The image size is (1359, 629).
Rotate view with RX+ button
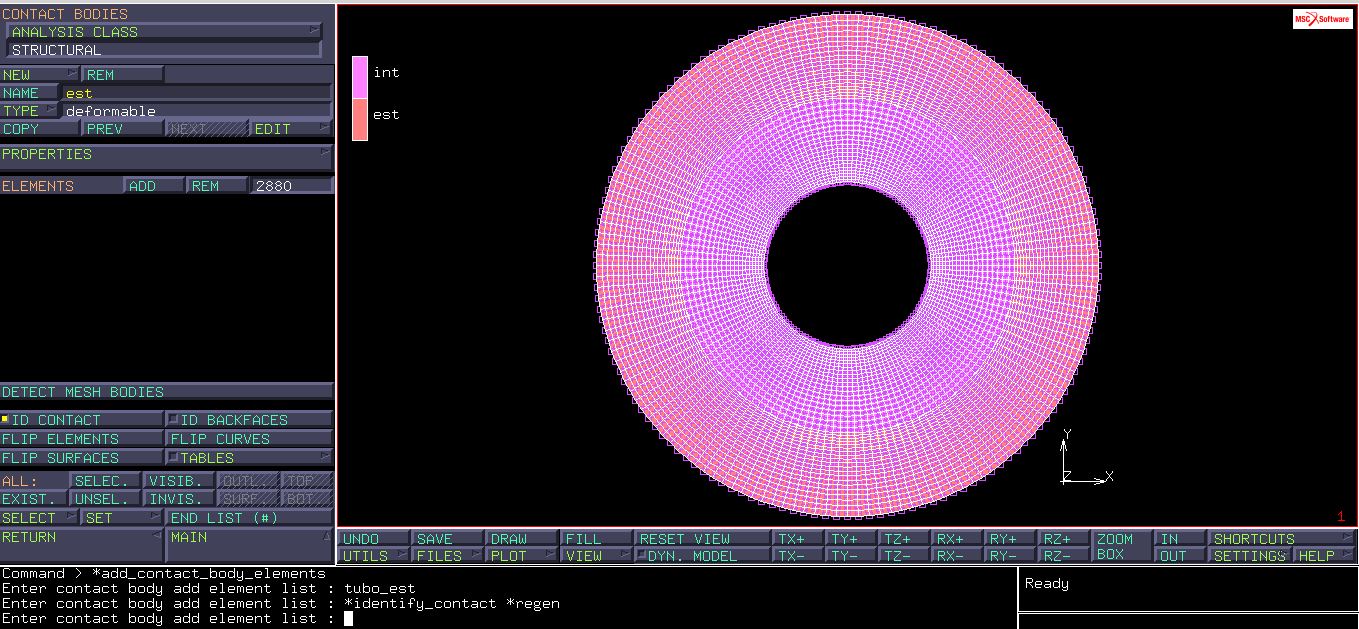tap(955, 538)
